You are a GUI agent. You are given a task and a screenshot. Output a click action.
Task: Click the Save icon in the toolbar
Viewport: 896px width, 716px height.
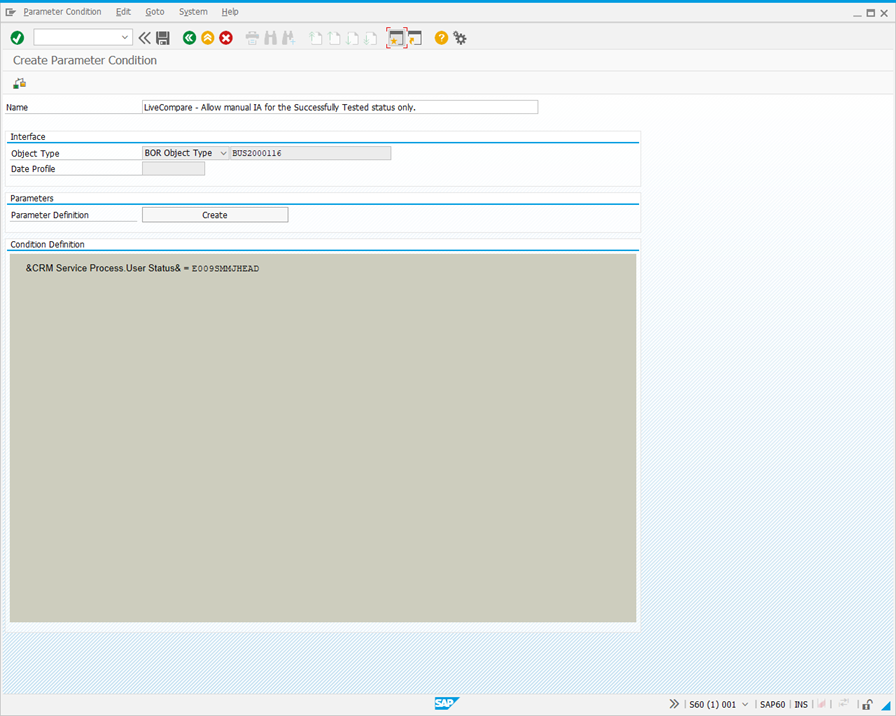[x=163, y=38]
